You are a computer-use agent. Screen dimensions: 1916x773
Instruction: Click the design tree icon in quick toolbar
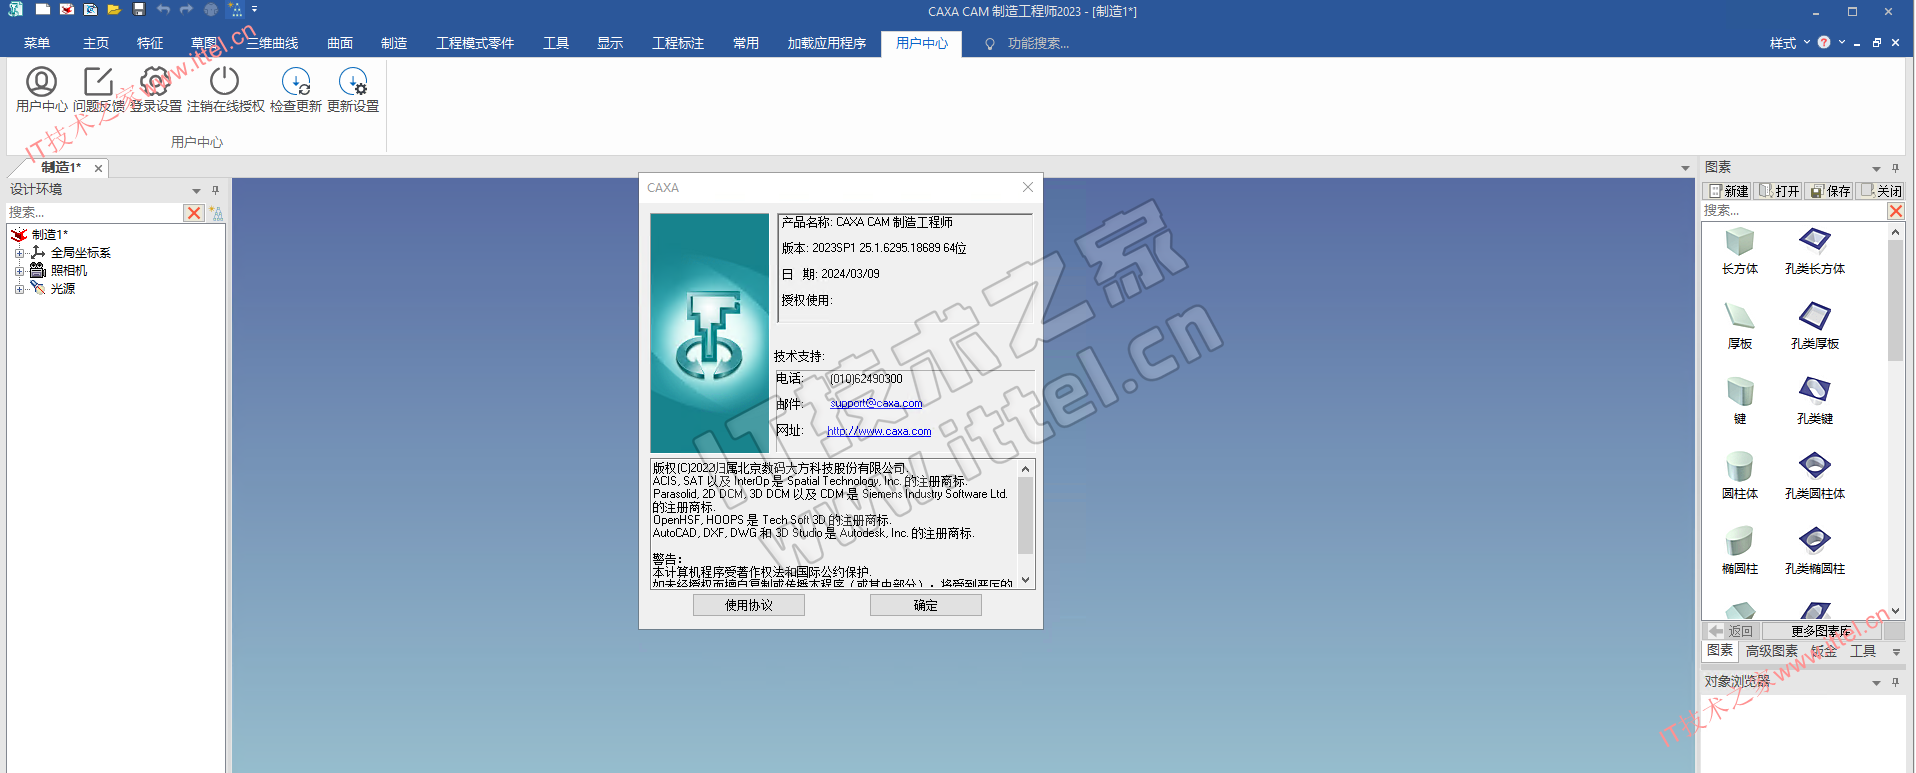pos(235,10)
